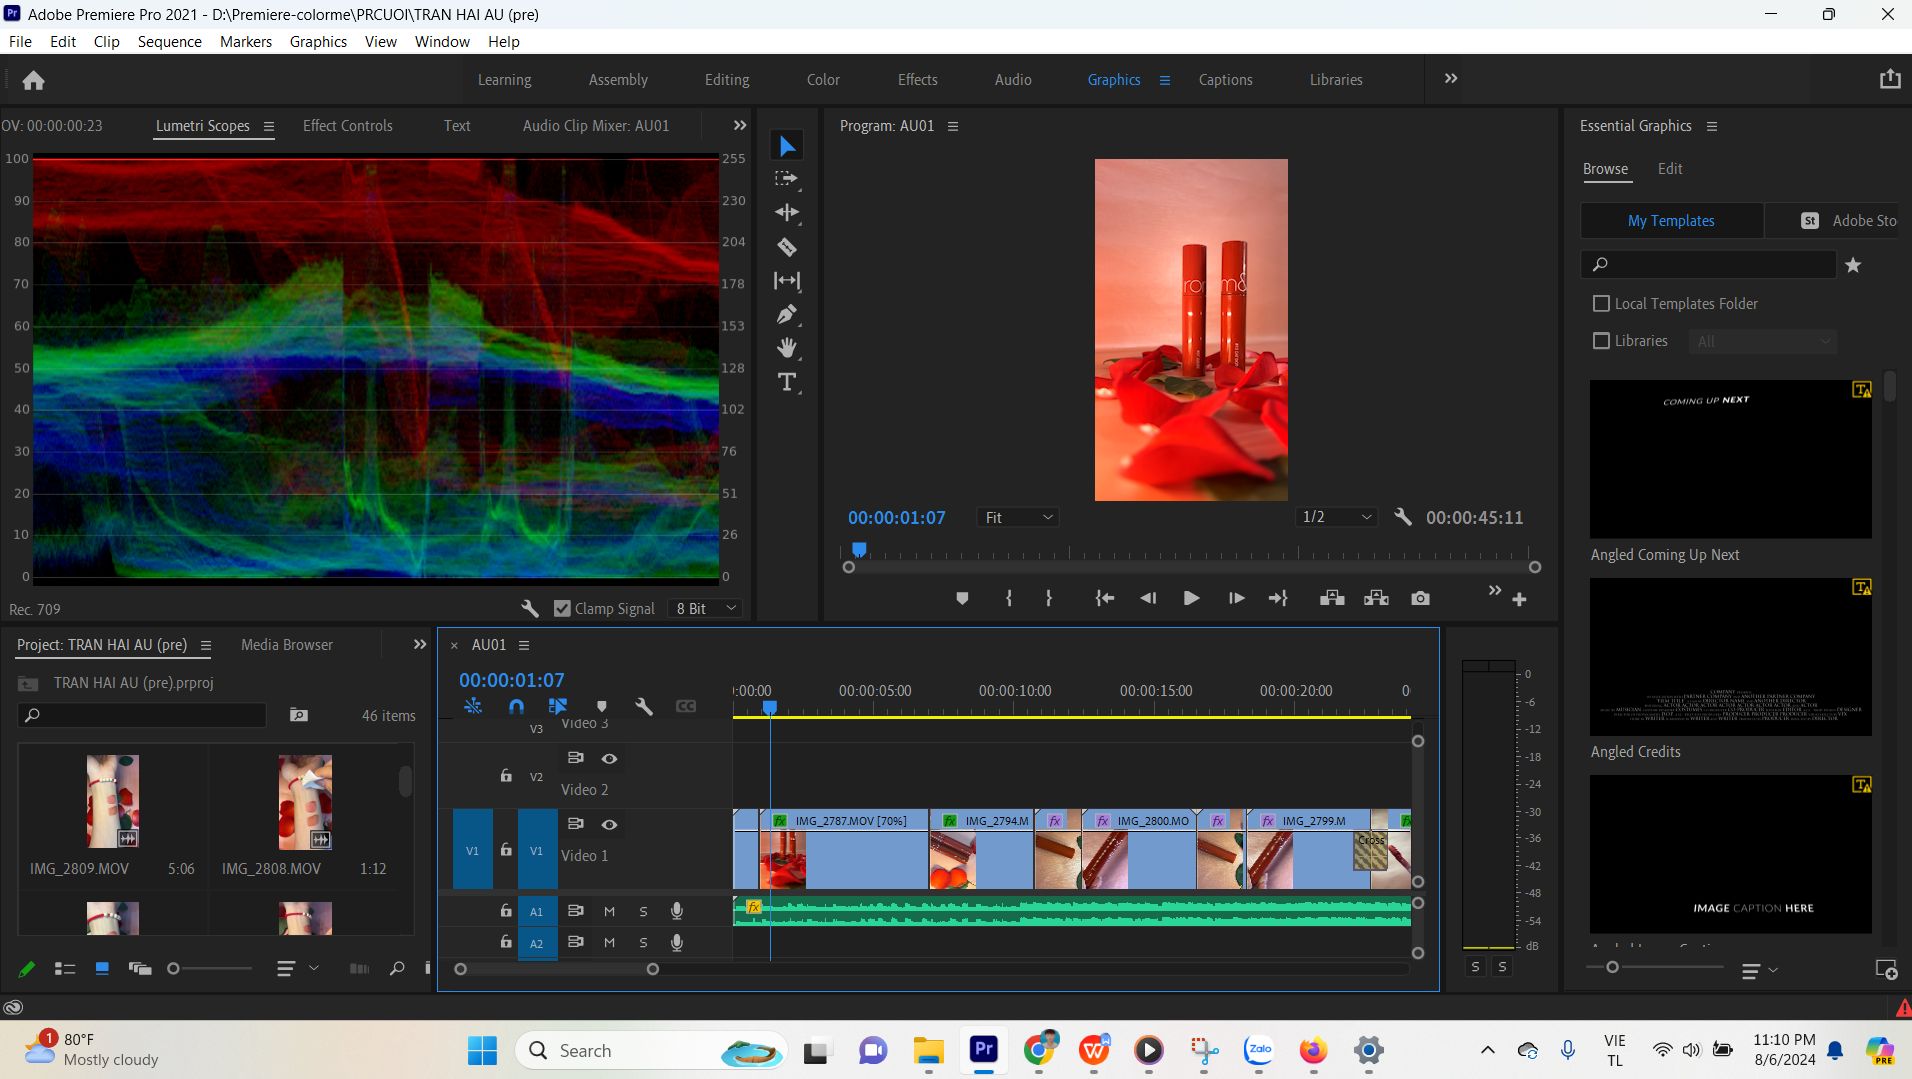Open the Media Browser tab
The width and height of the screenshot is (1912, 1079).
pyautogui.click(x=287, y=645)
